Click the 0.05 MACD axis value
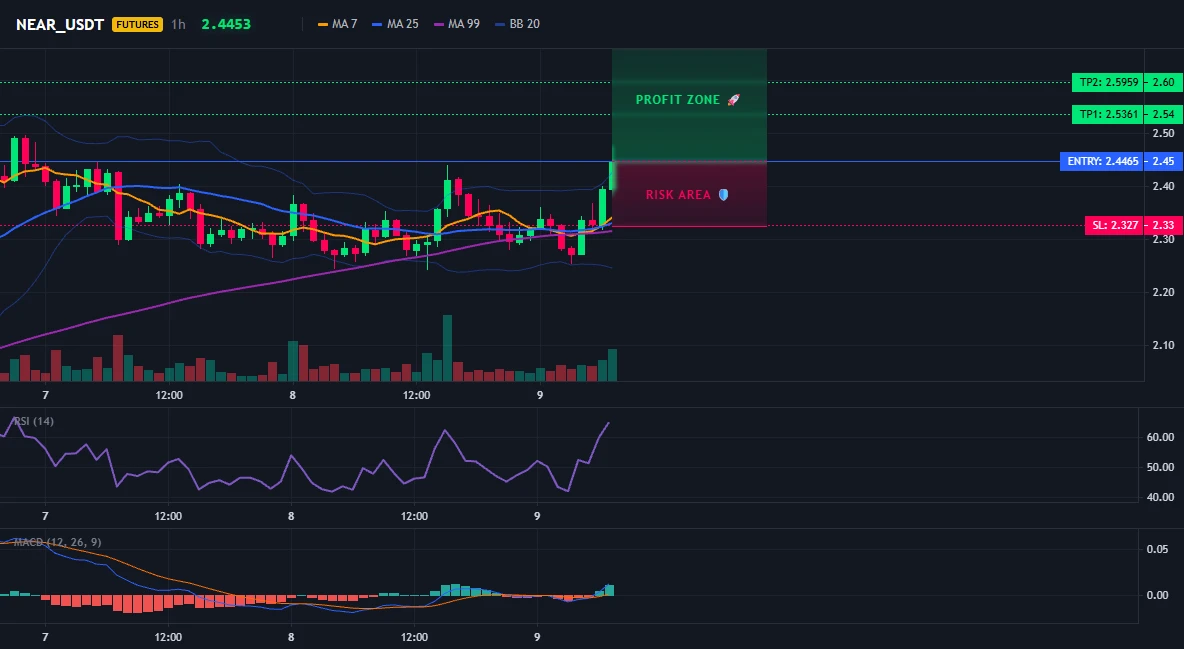 click(x=1158, y=549)
